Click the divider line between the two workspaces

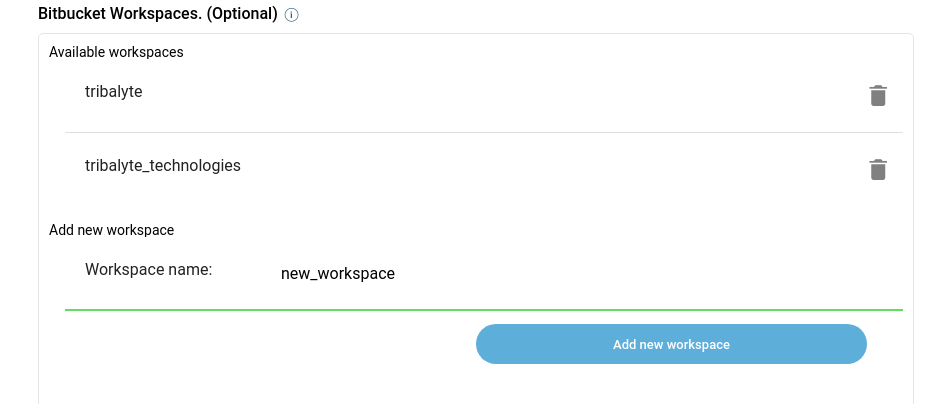click(484, 132)
